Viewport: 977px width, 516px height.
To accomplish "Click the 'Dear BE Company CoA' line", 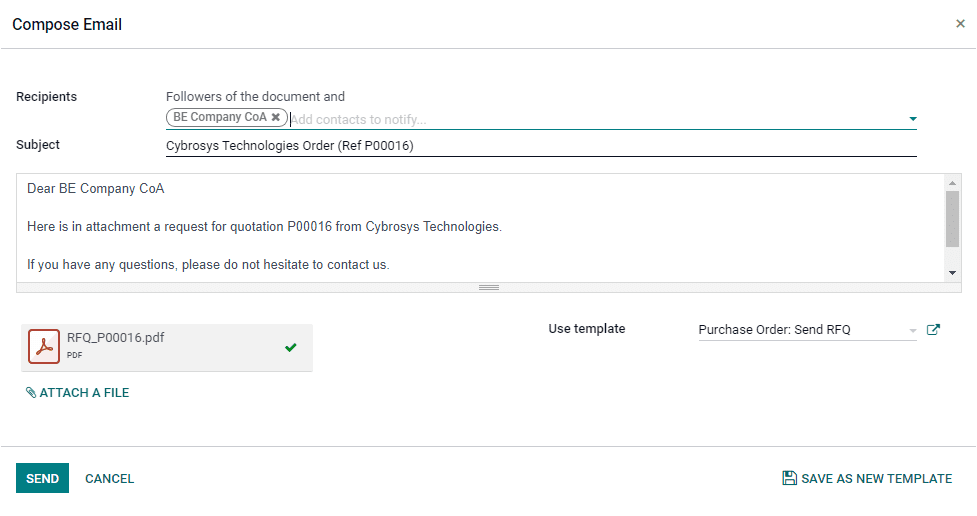I will [95, 189].
